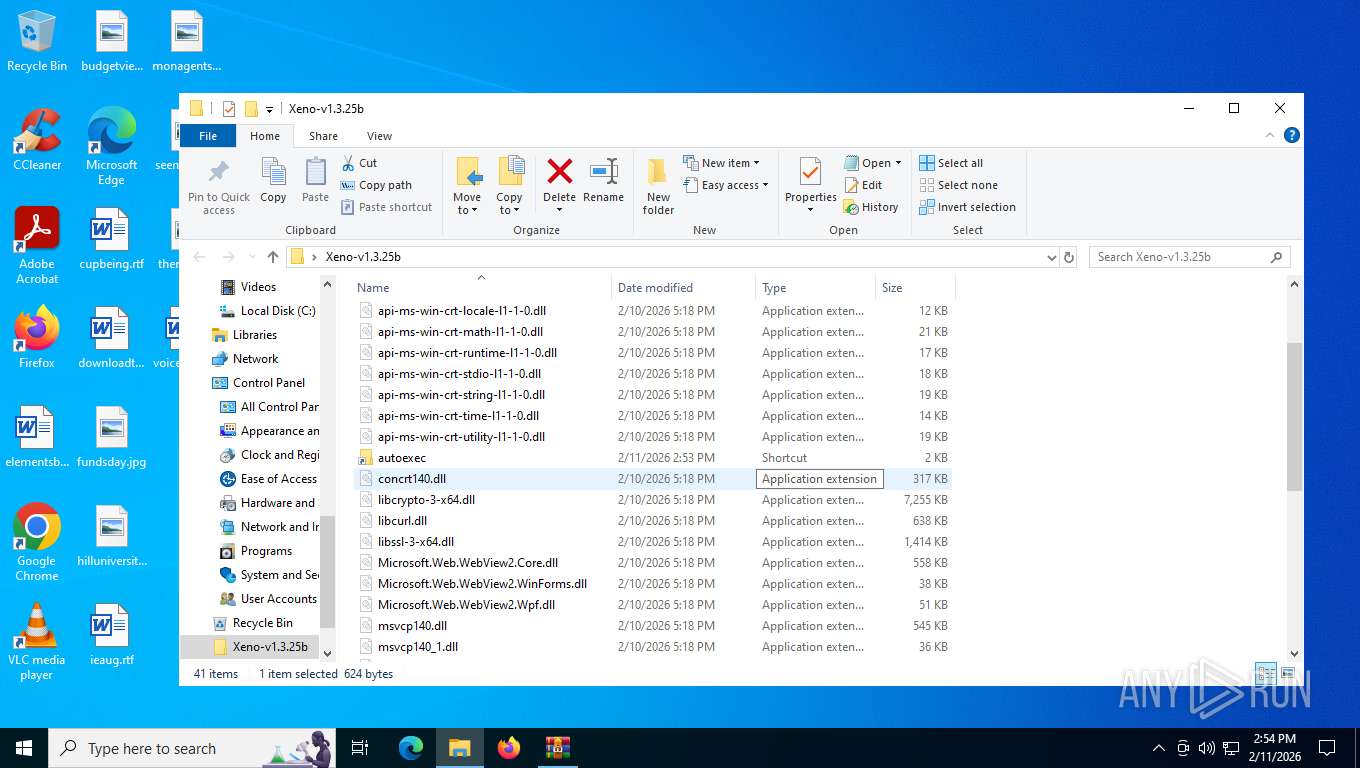The image size is (1360, 768).
Task: Click the blue Help icon
Action: [x=1291, y=135]
